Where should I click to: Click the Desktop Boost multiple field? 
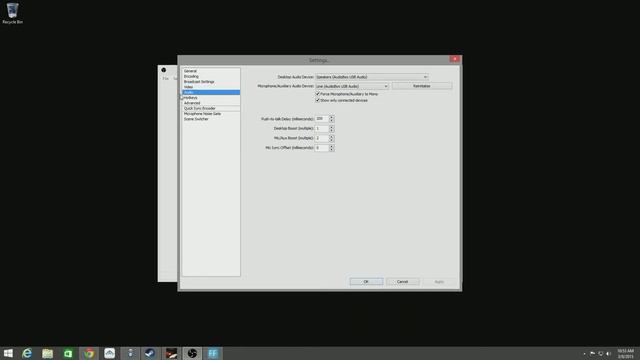click(x=322, y=129)
